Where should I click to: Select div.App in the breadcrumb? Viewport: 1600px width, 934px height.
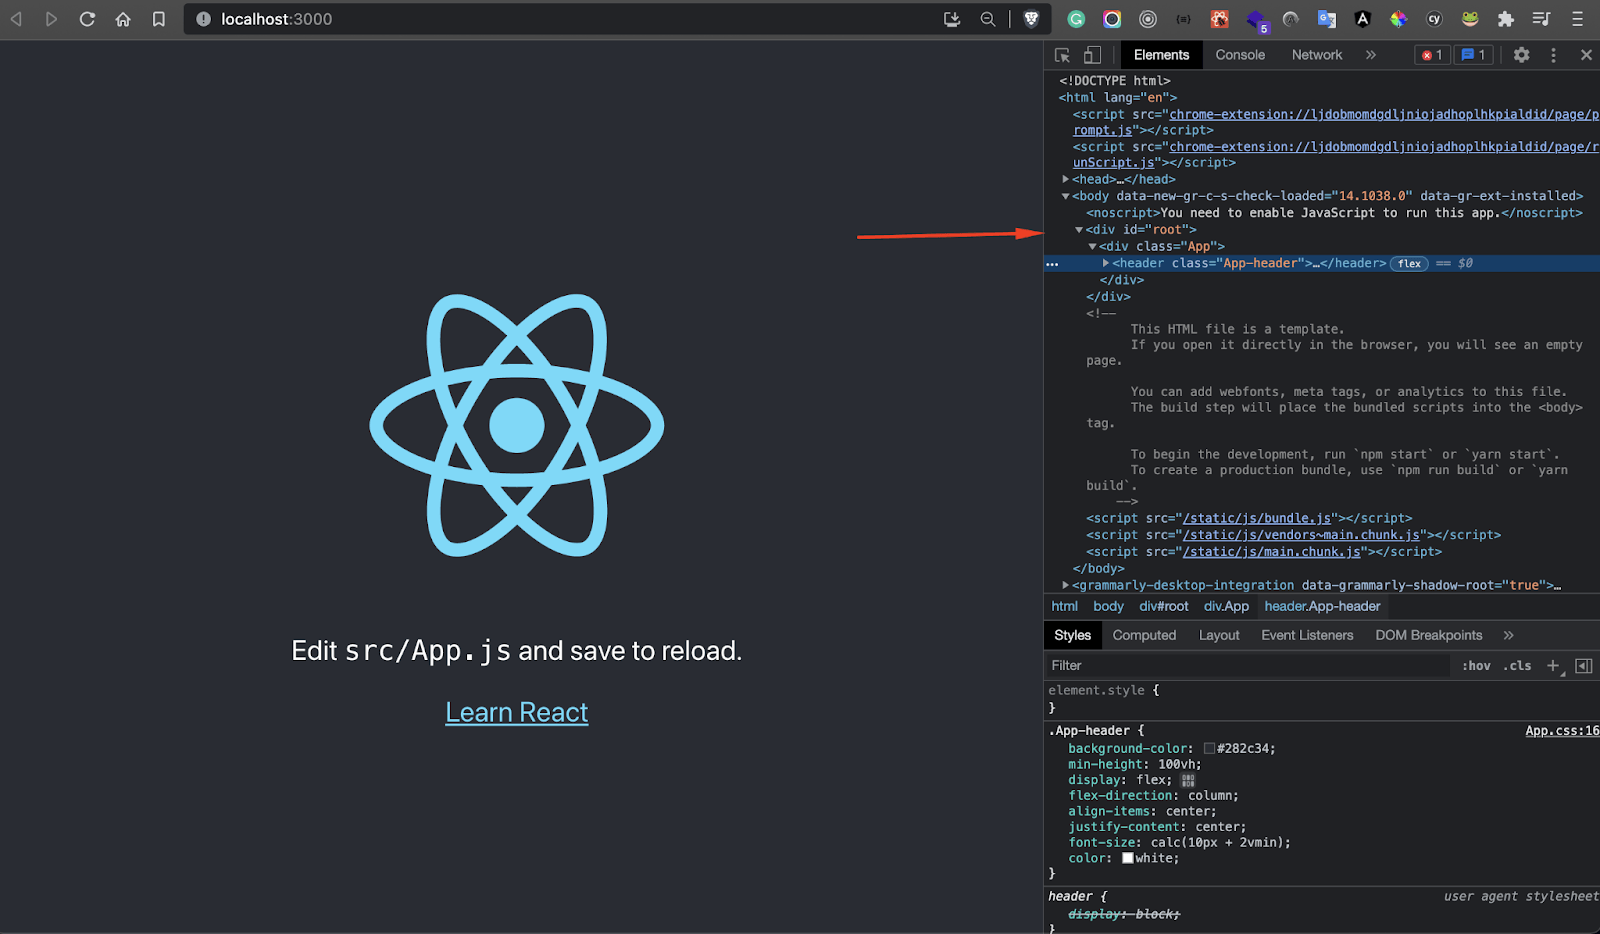pos(1226,606)
